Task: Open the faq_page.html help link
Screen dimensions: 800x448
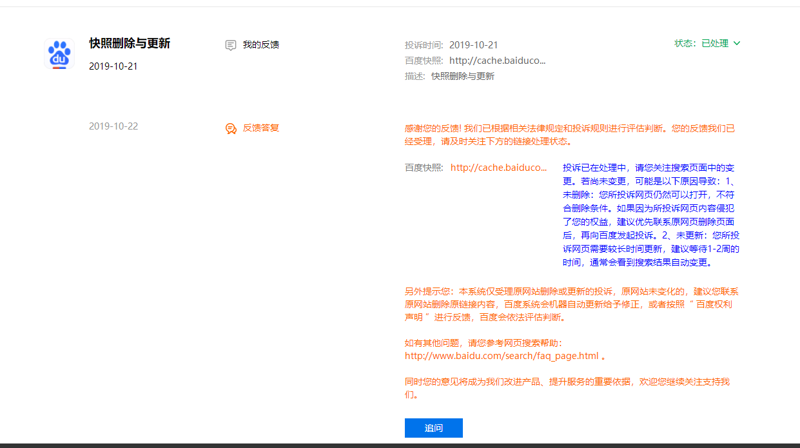Action: click(x=502, y=356)
